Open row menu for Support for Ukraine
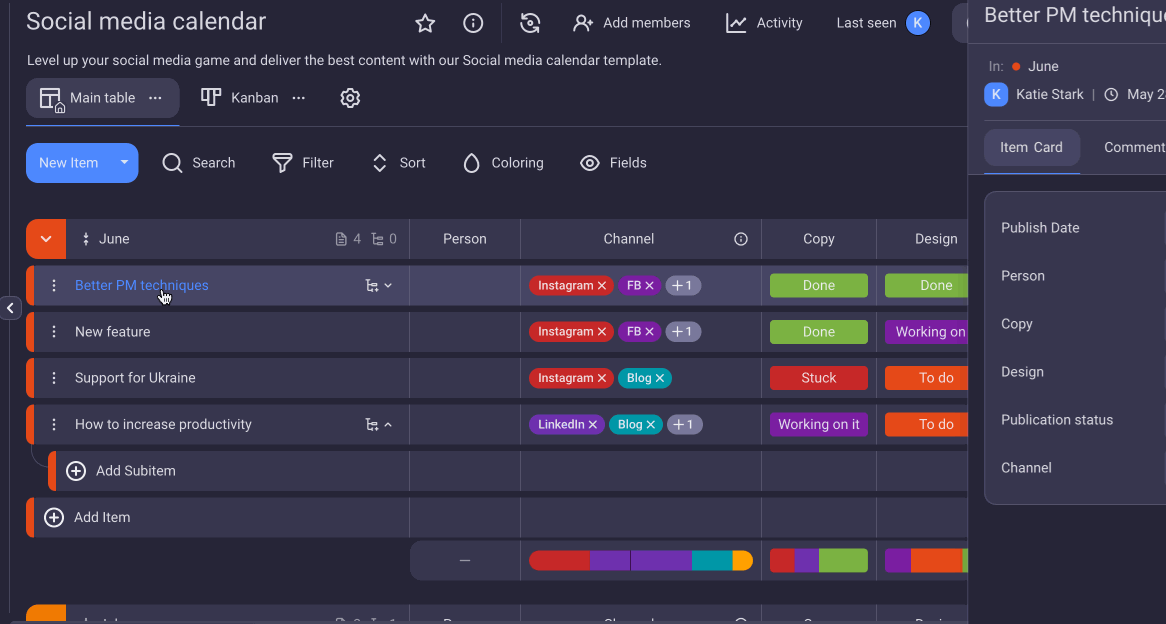1166x624 pixels. click(x=54, y=378)
